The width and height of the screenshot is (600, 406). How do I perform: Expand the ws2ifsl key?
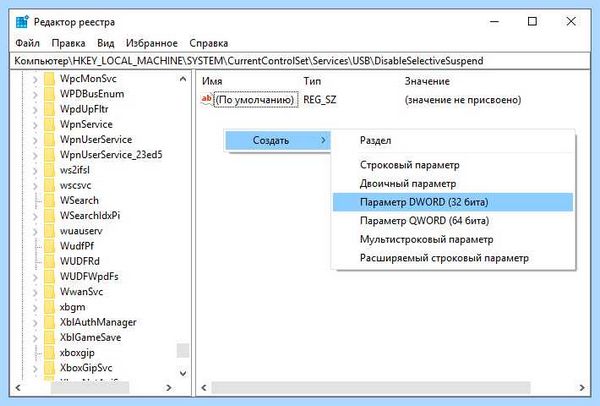[35, 171]
